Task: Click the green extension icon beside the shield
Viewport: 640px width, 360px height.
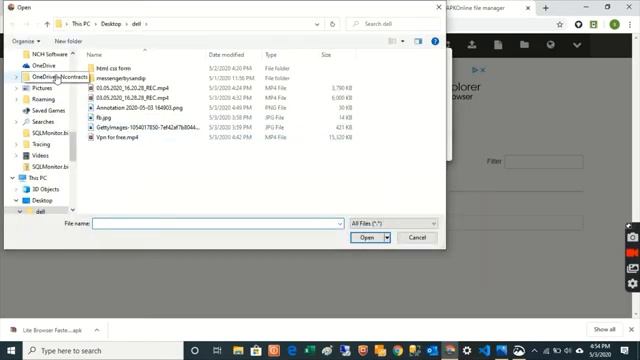Action: 594,24
